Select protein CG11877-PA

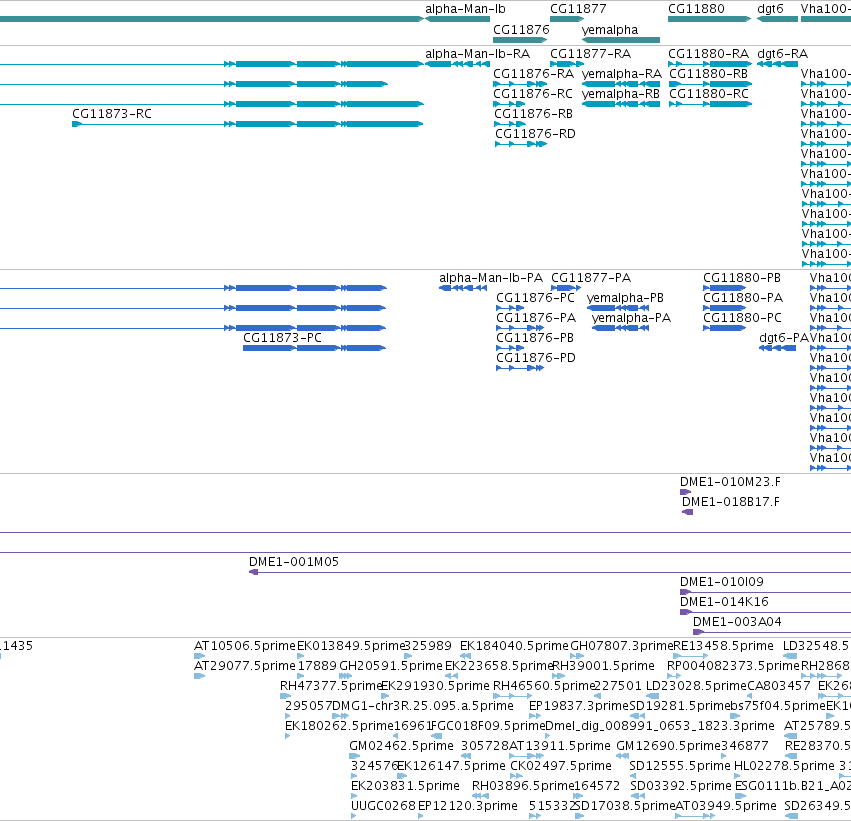coord(590,278)
